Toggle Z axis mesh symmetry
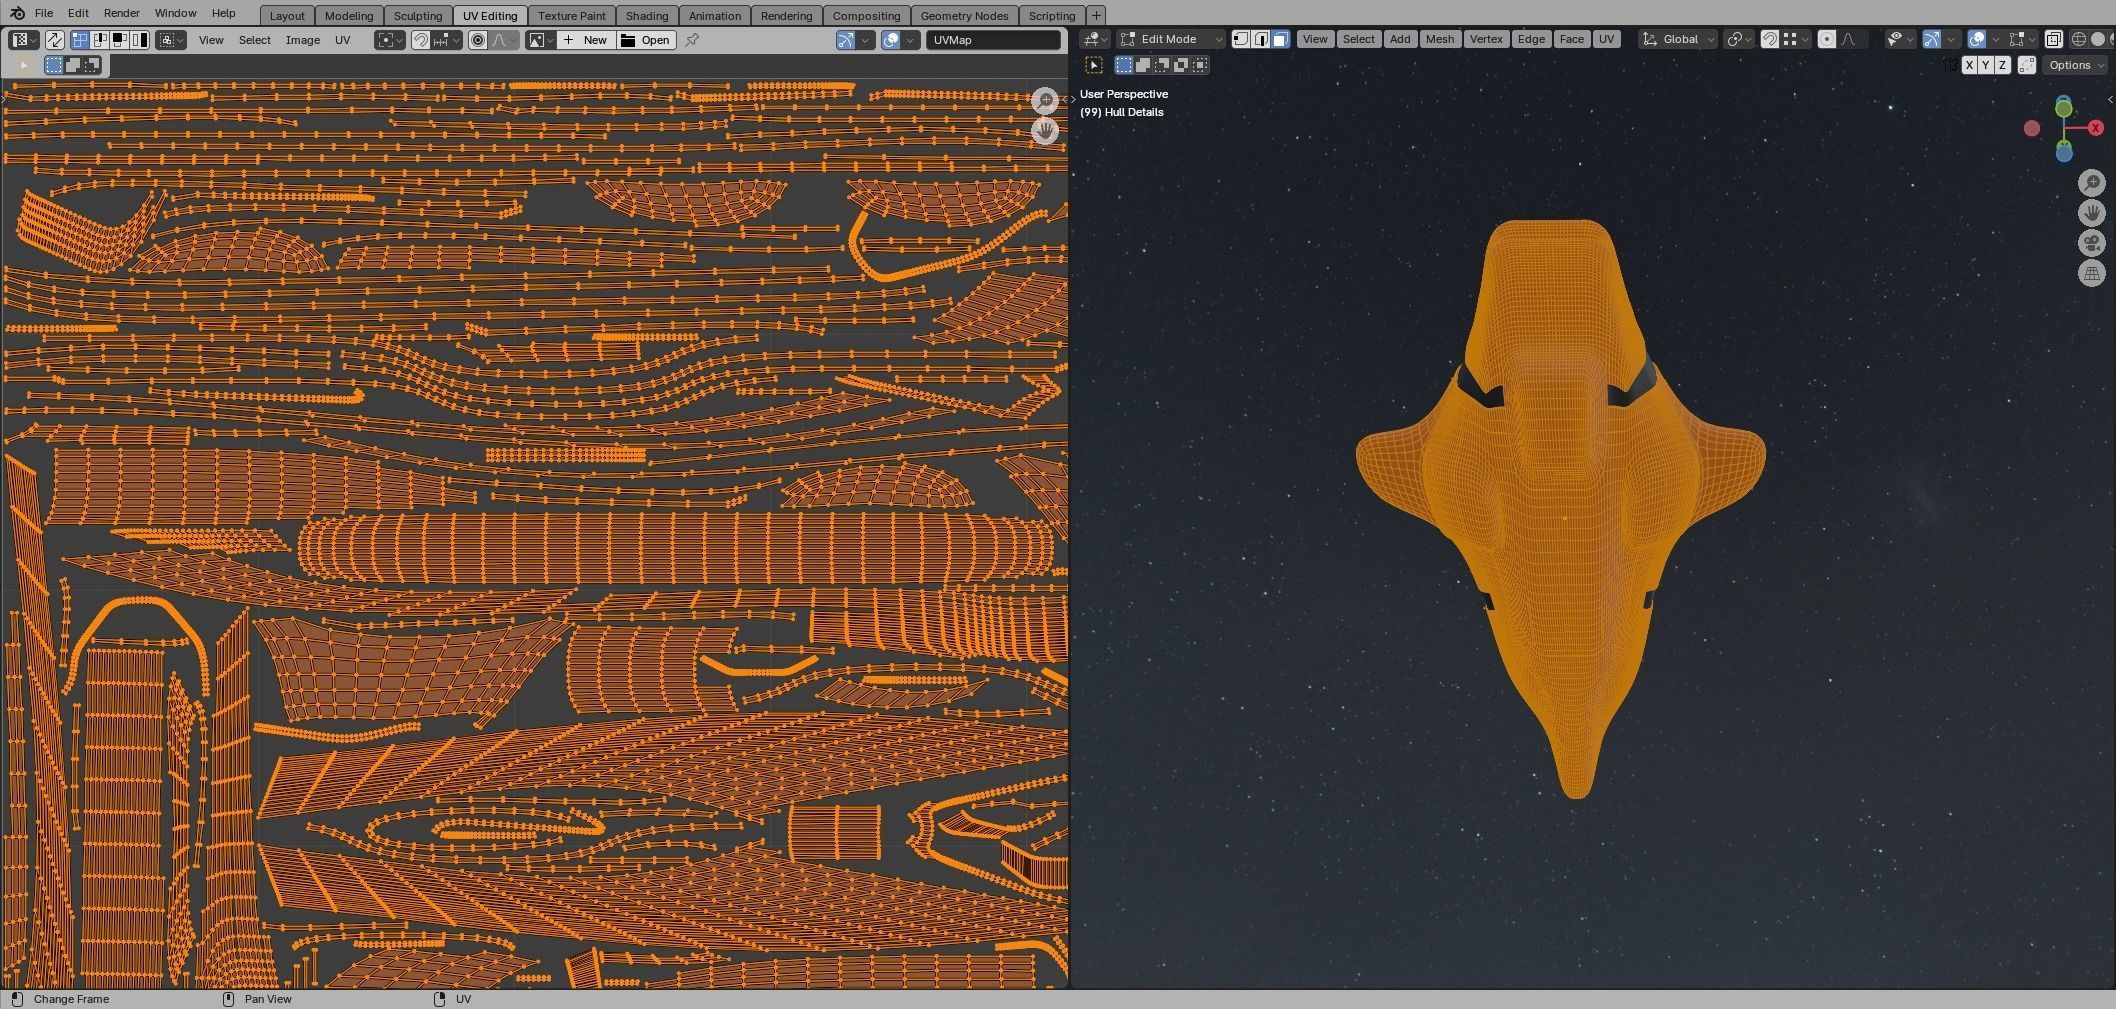 click(x=2002, y=65)
